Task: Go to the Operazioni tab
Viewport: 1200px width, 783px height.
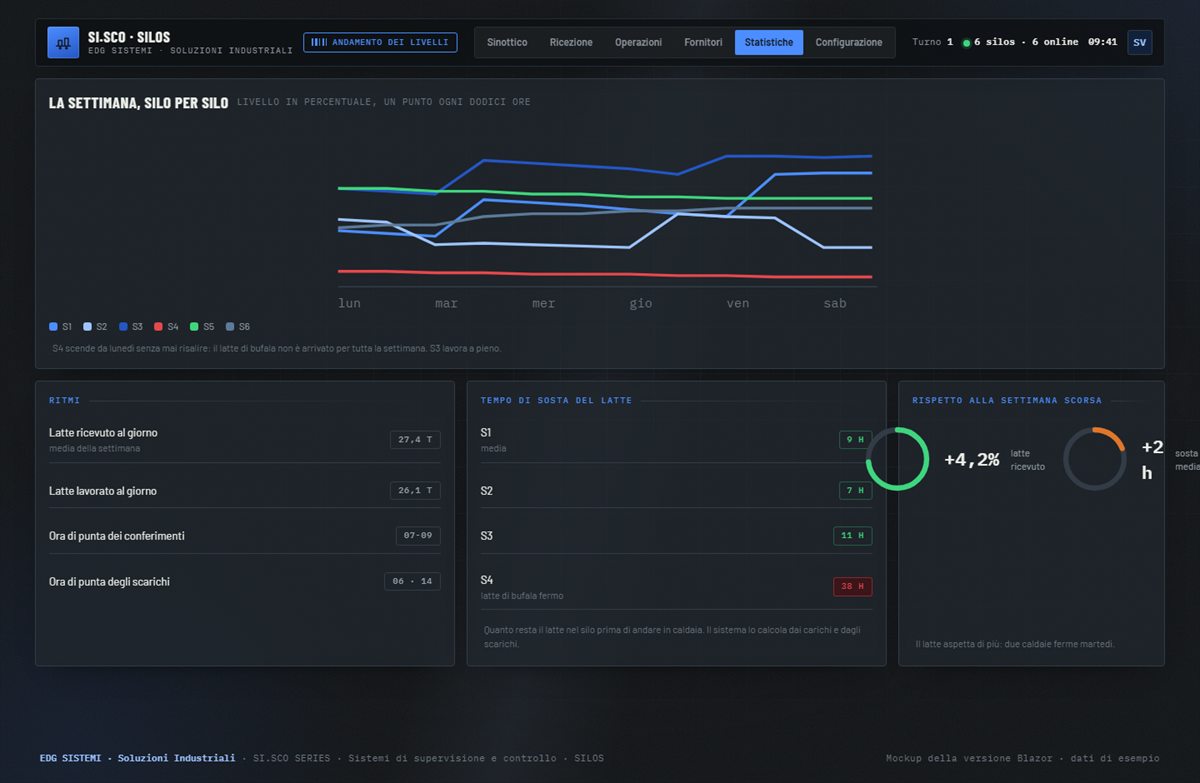Action: pyautogui.click(x=638, y=42)
